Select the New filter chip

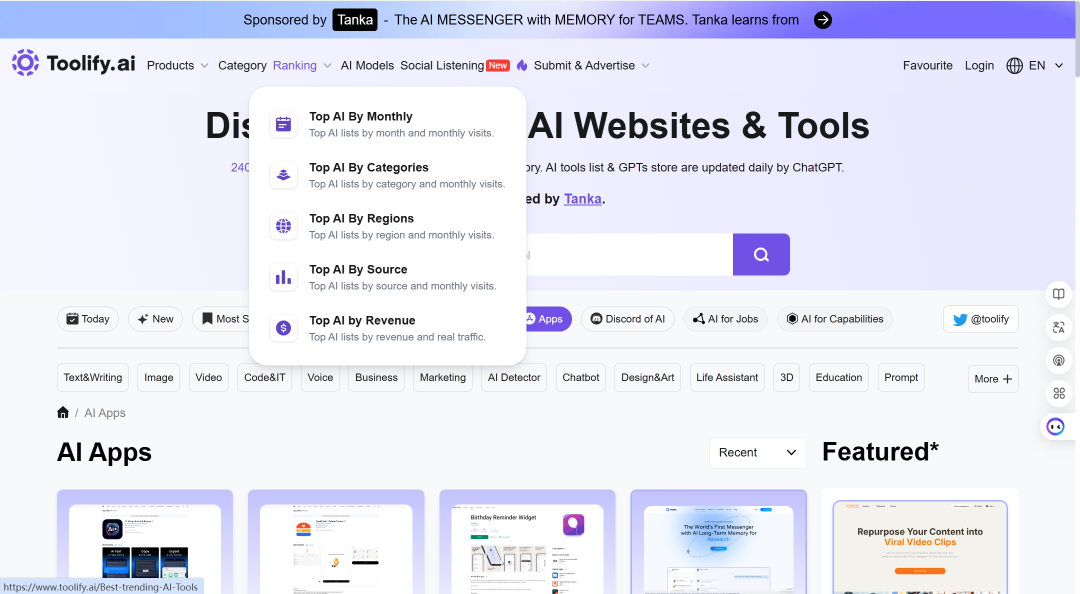156,319
